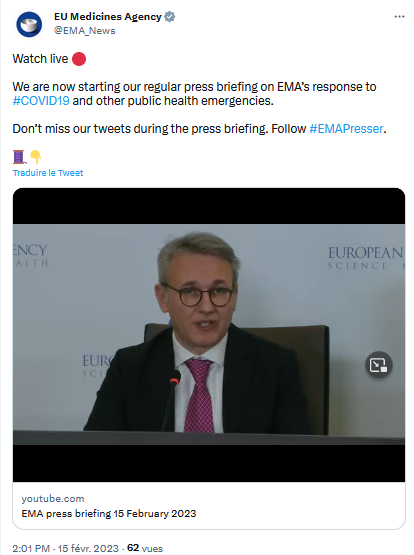Click the pointing-down hand emoji
This screenshot has height=555, width=414.
click(36, 157)
